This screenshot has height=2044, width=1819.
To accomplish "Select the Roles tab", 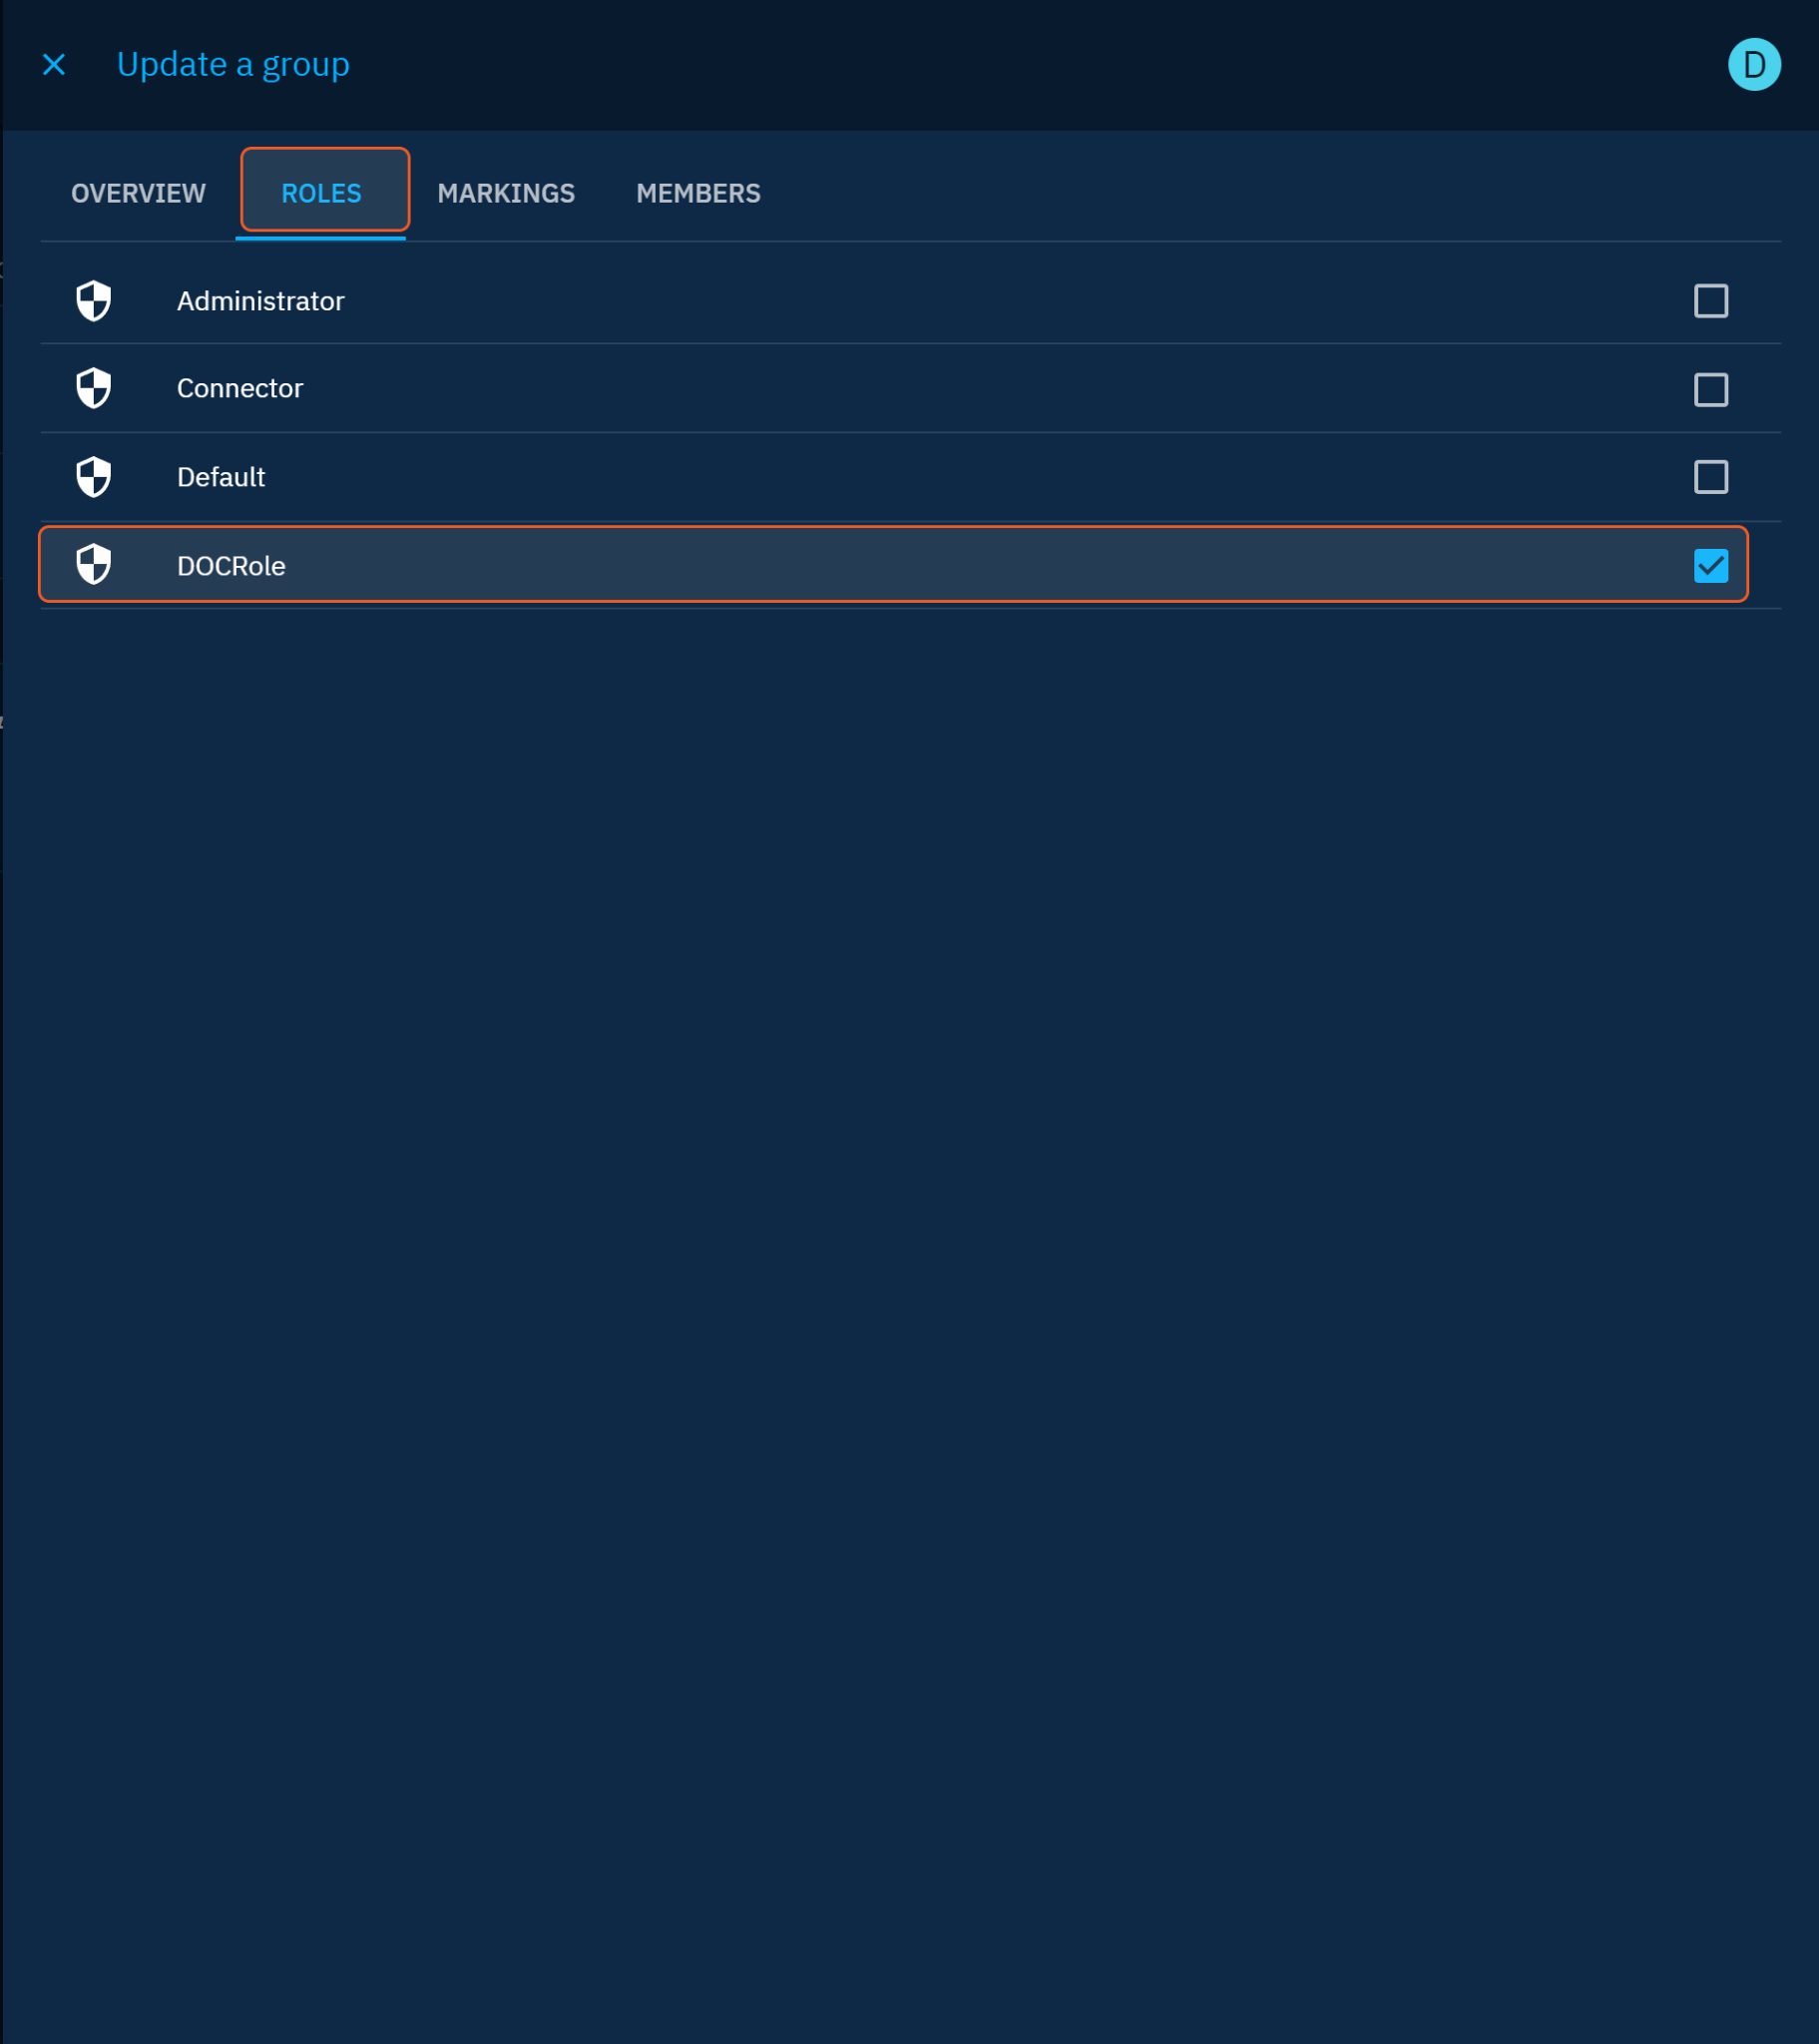I will click(x=321, y=193).
